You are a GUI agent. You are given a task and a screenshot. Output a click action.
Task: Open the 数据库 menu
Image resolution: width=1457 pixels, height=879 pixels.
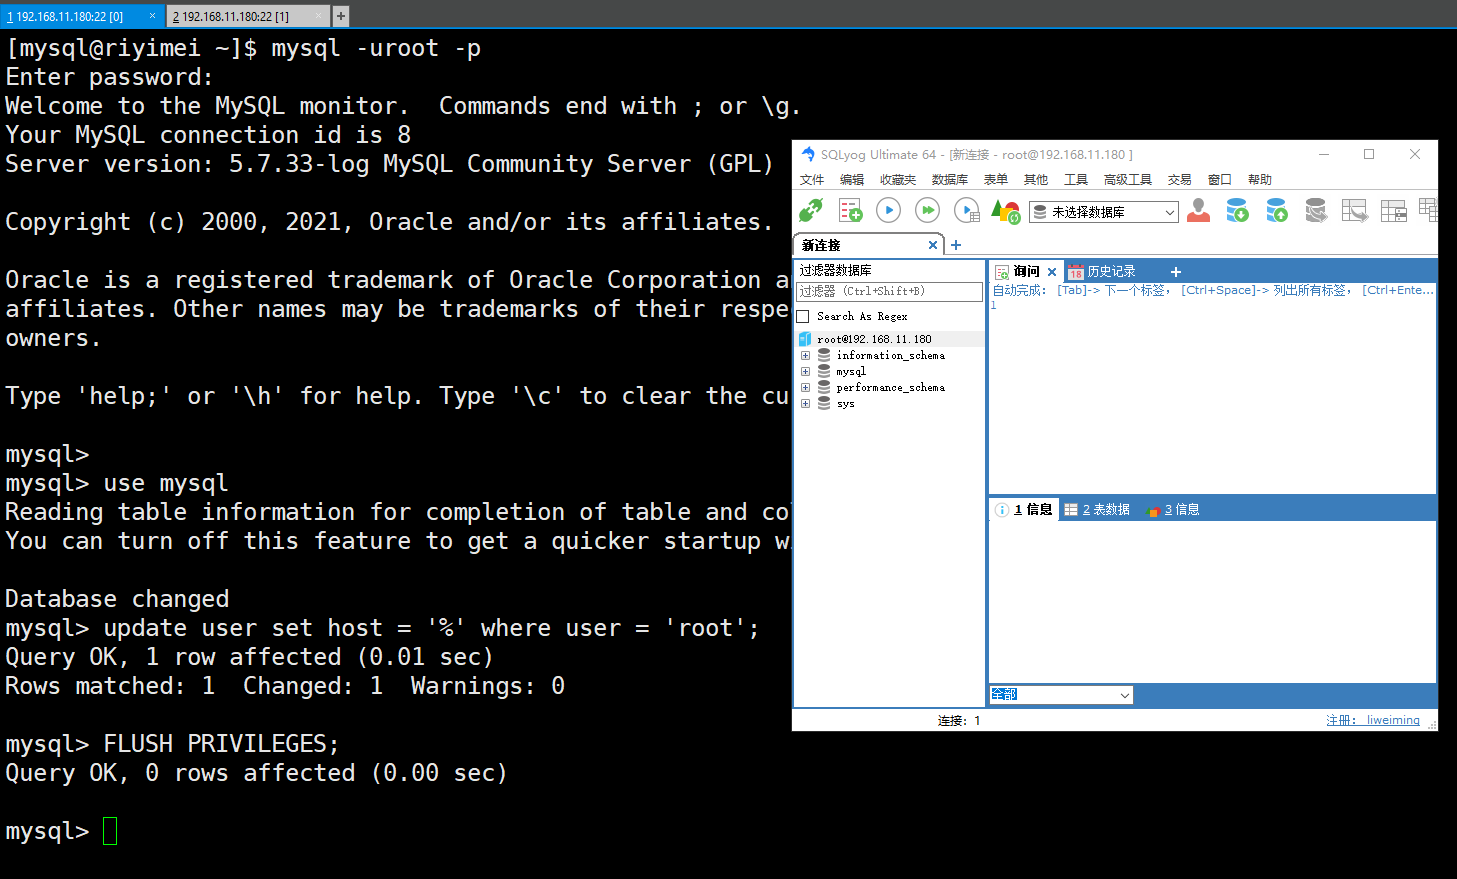point(950,180)
